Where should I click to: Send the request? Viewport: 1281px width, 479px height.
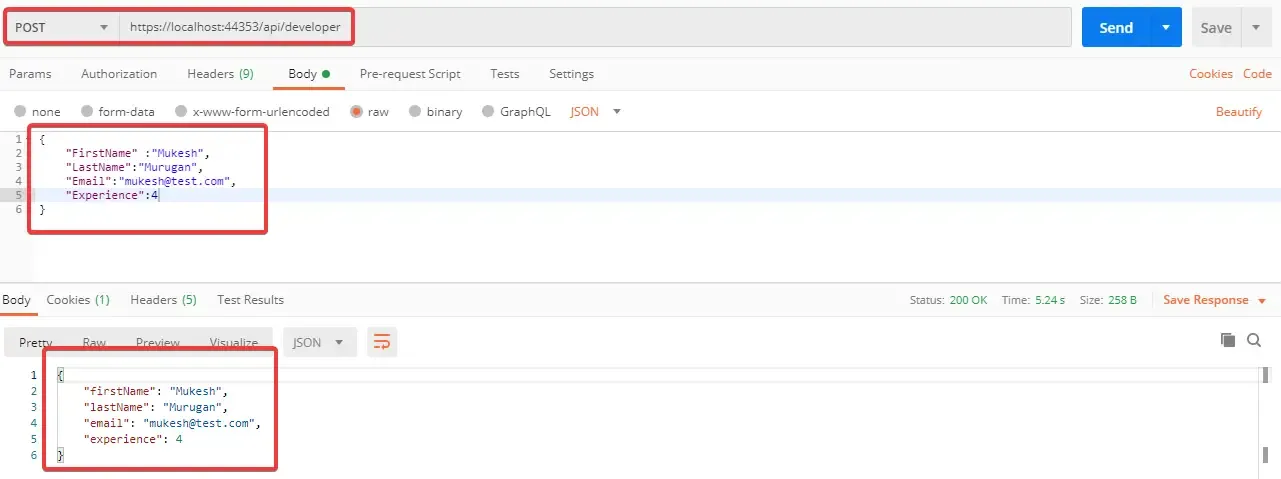coord(1116,28)
